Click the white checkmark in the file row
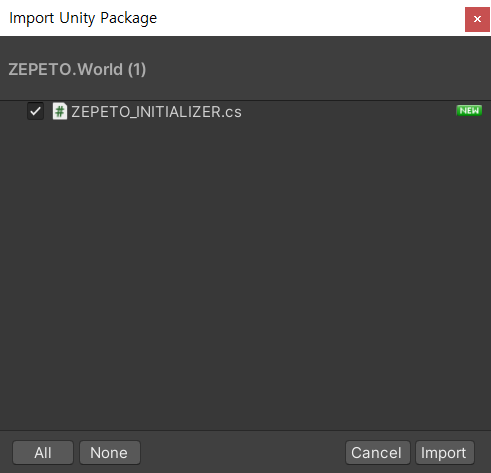The width and height of the screenshot is (491, 473). coord(35,111)
